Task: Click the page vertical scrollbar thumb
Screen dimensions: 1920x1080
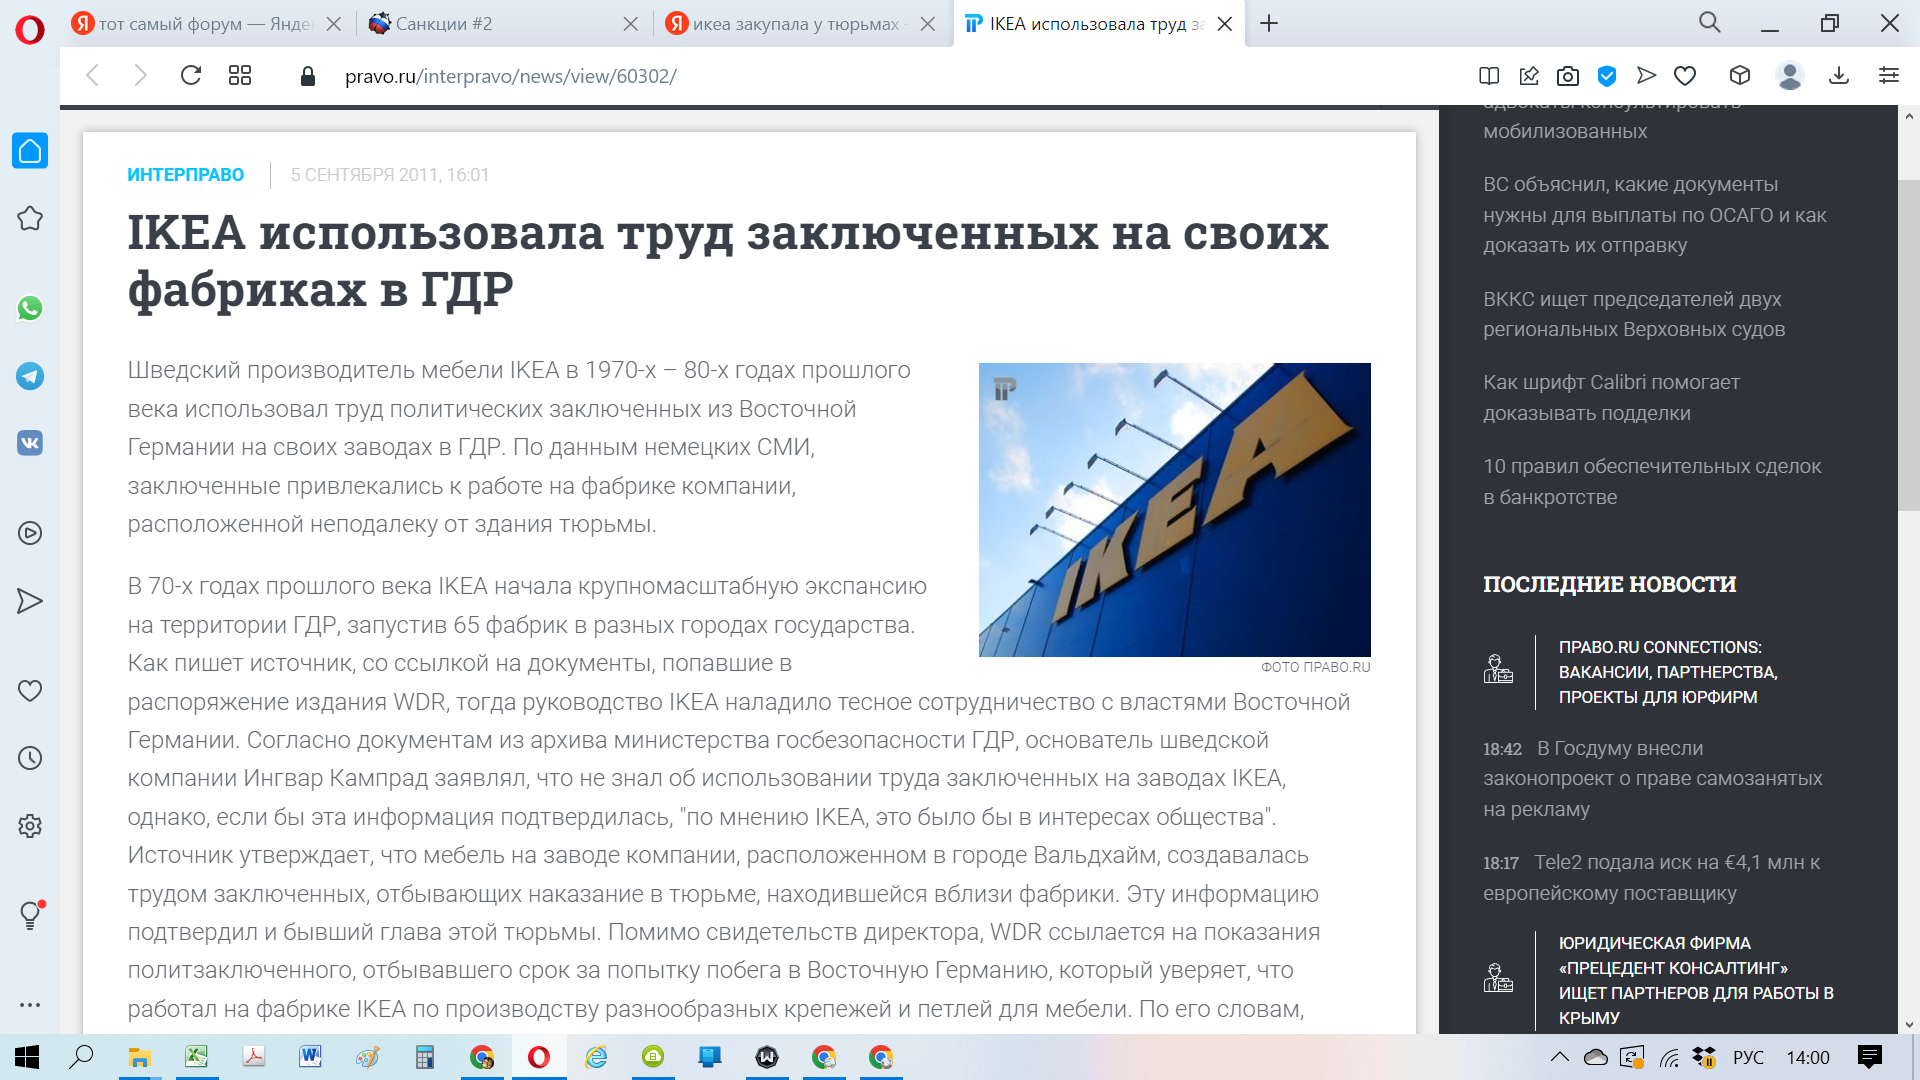Action: [x=1908, y=345]
